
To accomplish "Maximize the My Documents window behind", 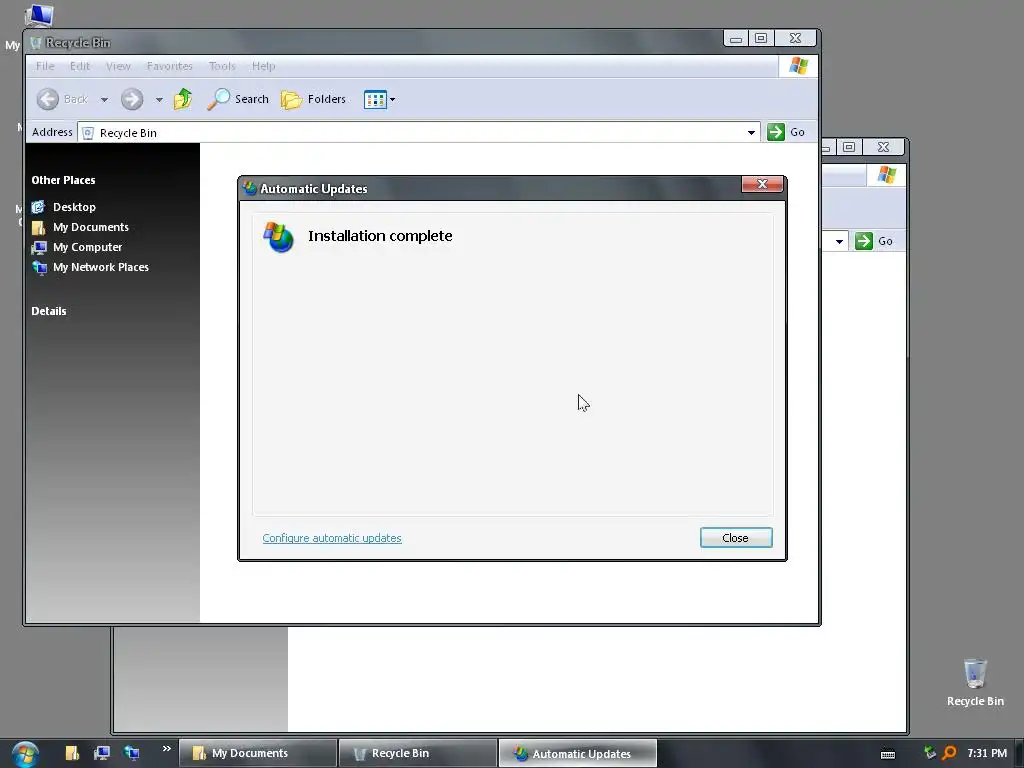I will [849, 148].
